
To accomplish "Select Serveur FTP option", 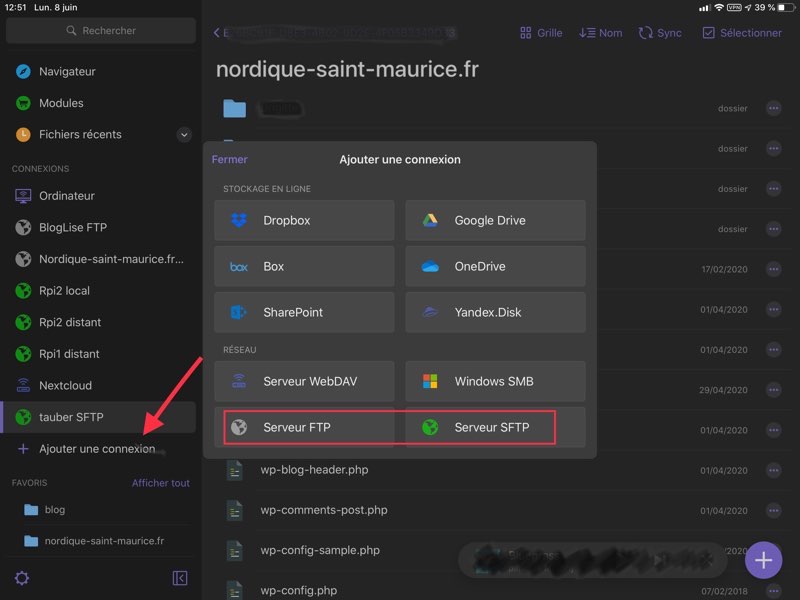I will (x=304, y=427).
